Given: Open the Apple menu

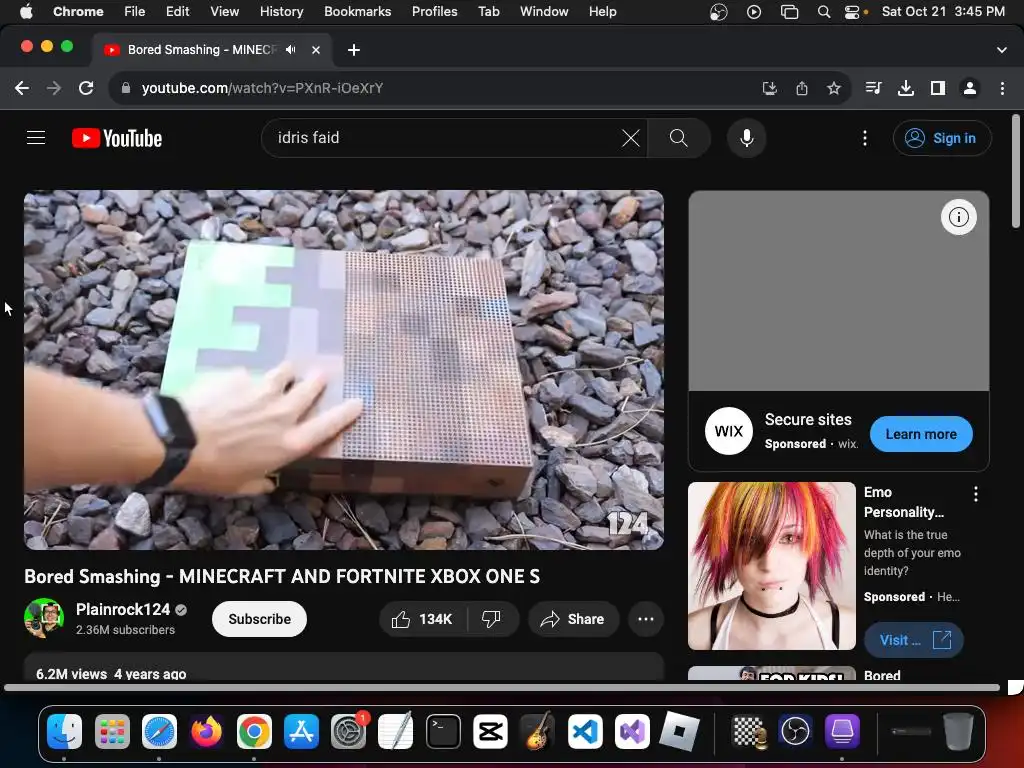Looking at the screenshot, I should click(26, 11).
